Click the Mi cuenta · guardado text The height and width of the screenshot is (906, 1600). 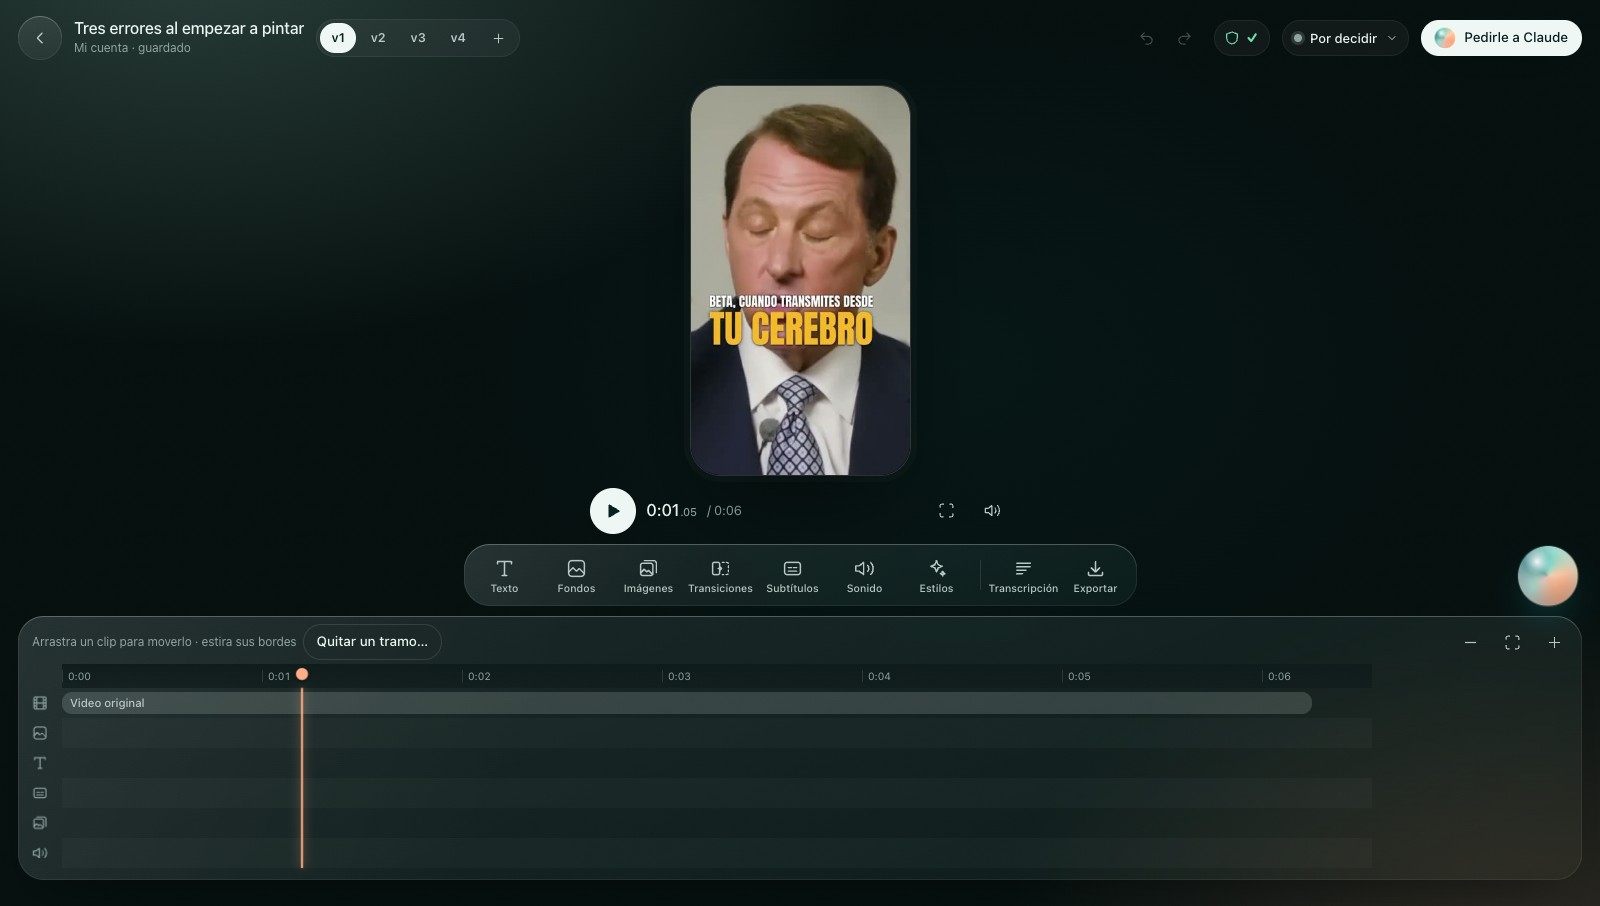click(x=132, y=48)
